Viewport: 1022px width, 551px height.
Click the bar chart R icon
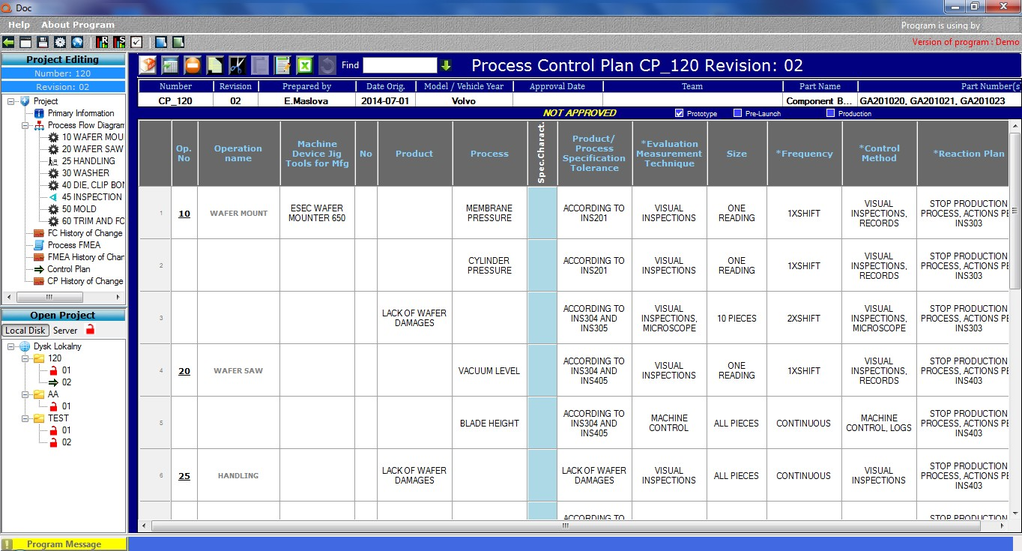(x=102, y=42)
